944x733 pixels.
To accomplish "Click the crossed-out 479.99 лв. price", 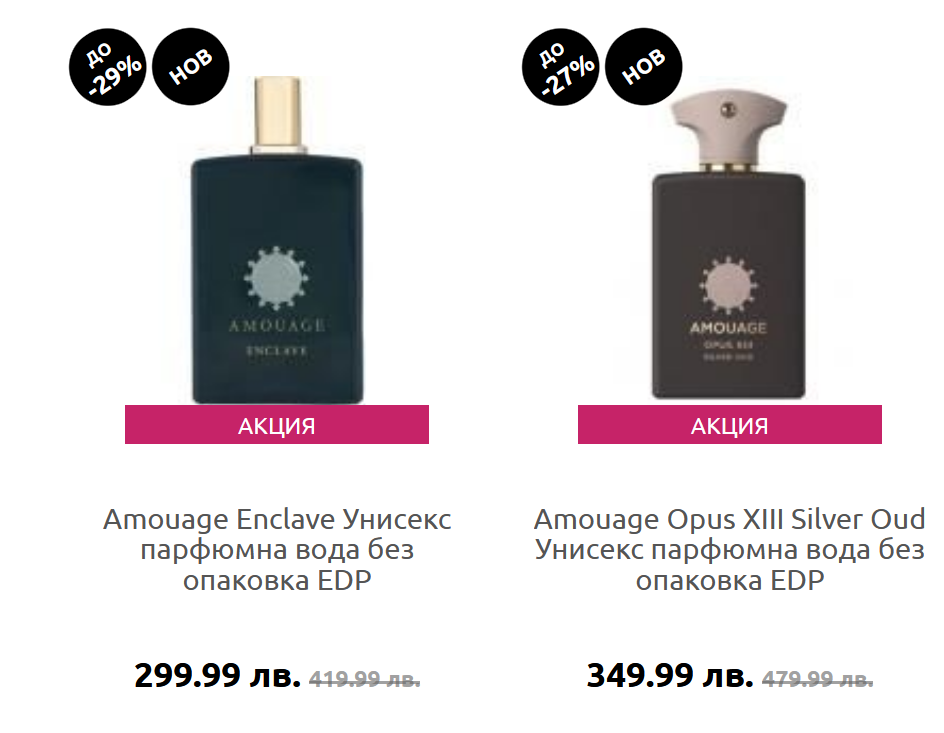I will [x=818, y=679].
